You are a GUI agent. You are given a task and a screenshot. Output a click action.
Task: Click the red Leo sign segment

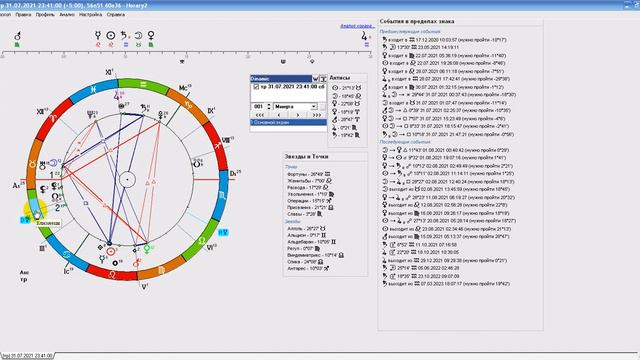[111, 273]
